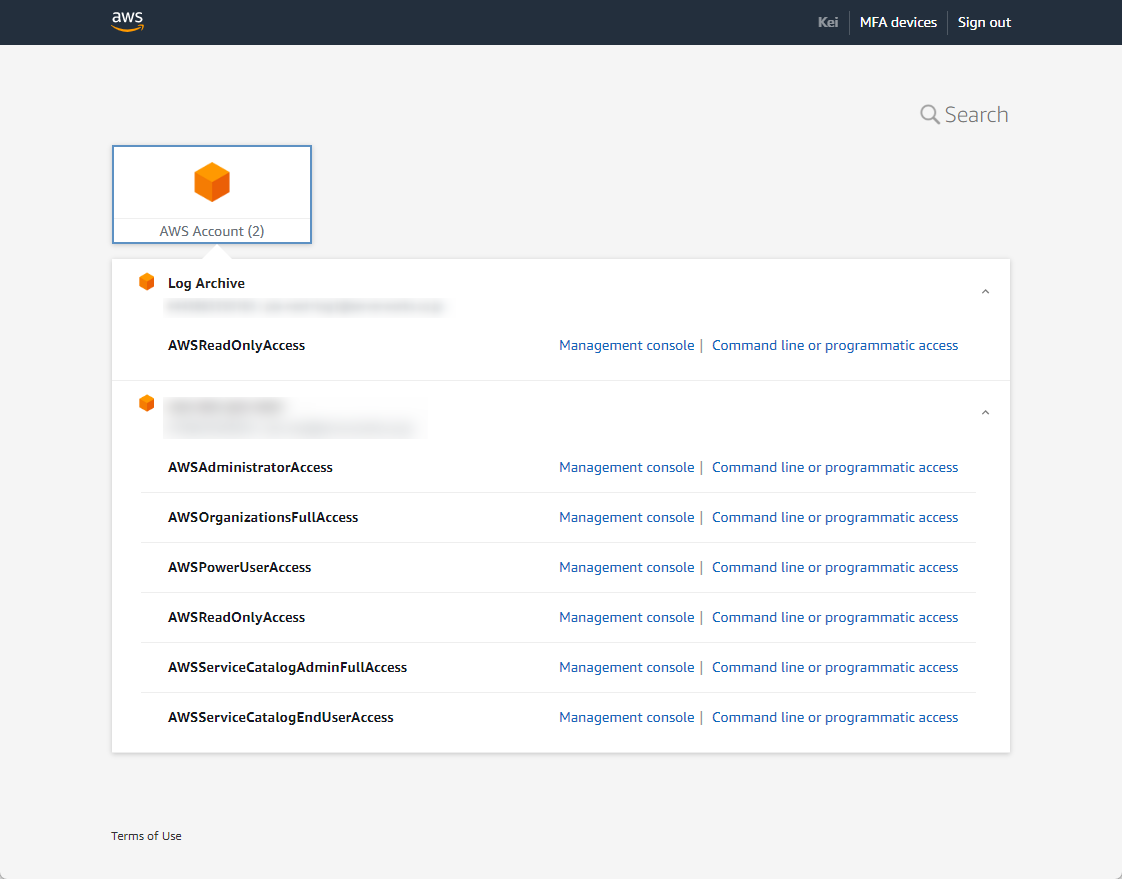Screen dimensions: 1122x879
Task: Open Management console for AWSPowerUserAccess
Action: [x=626, y=567]
